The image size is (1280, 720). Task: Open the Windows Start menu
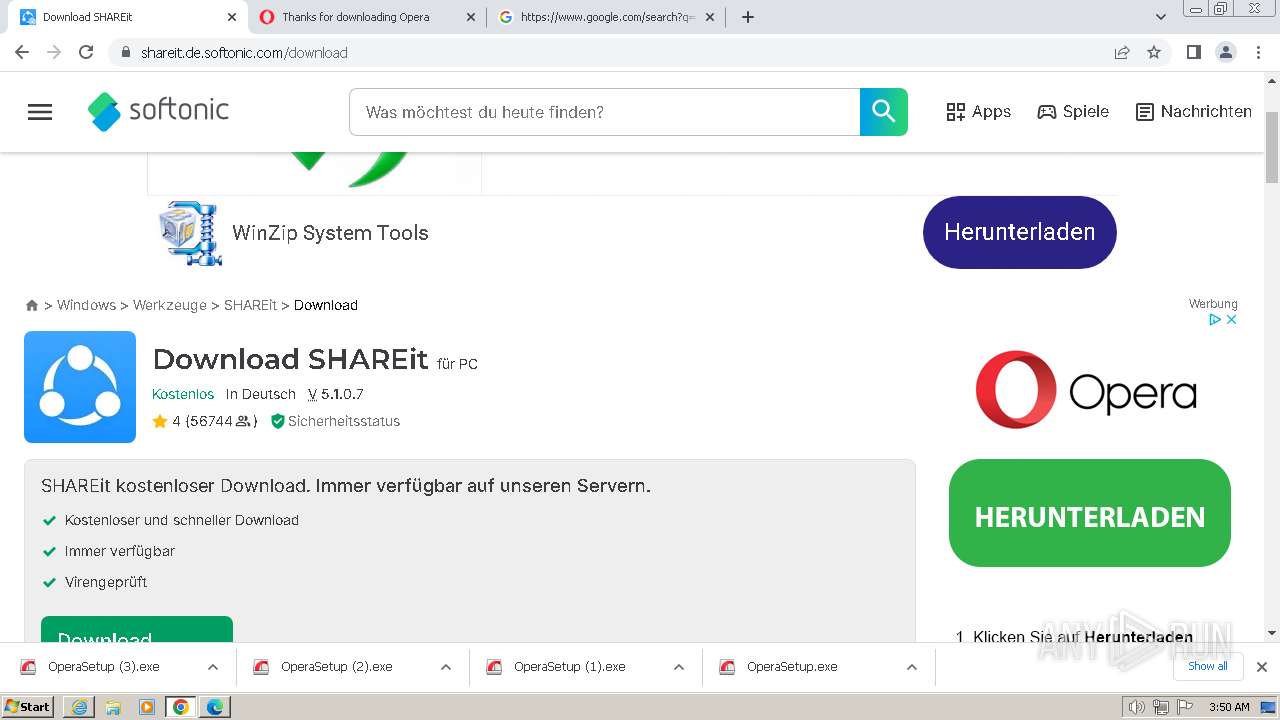pyautogui.click(x=28, y=707)
